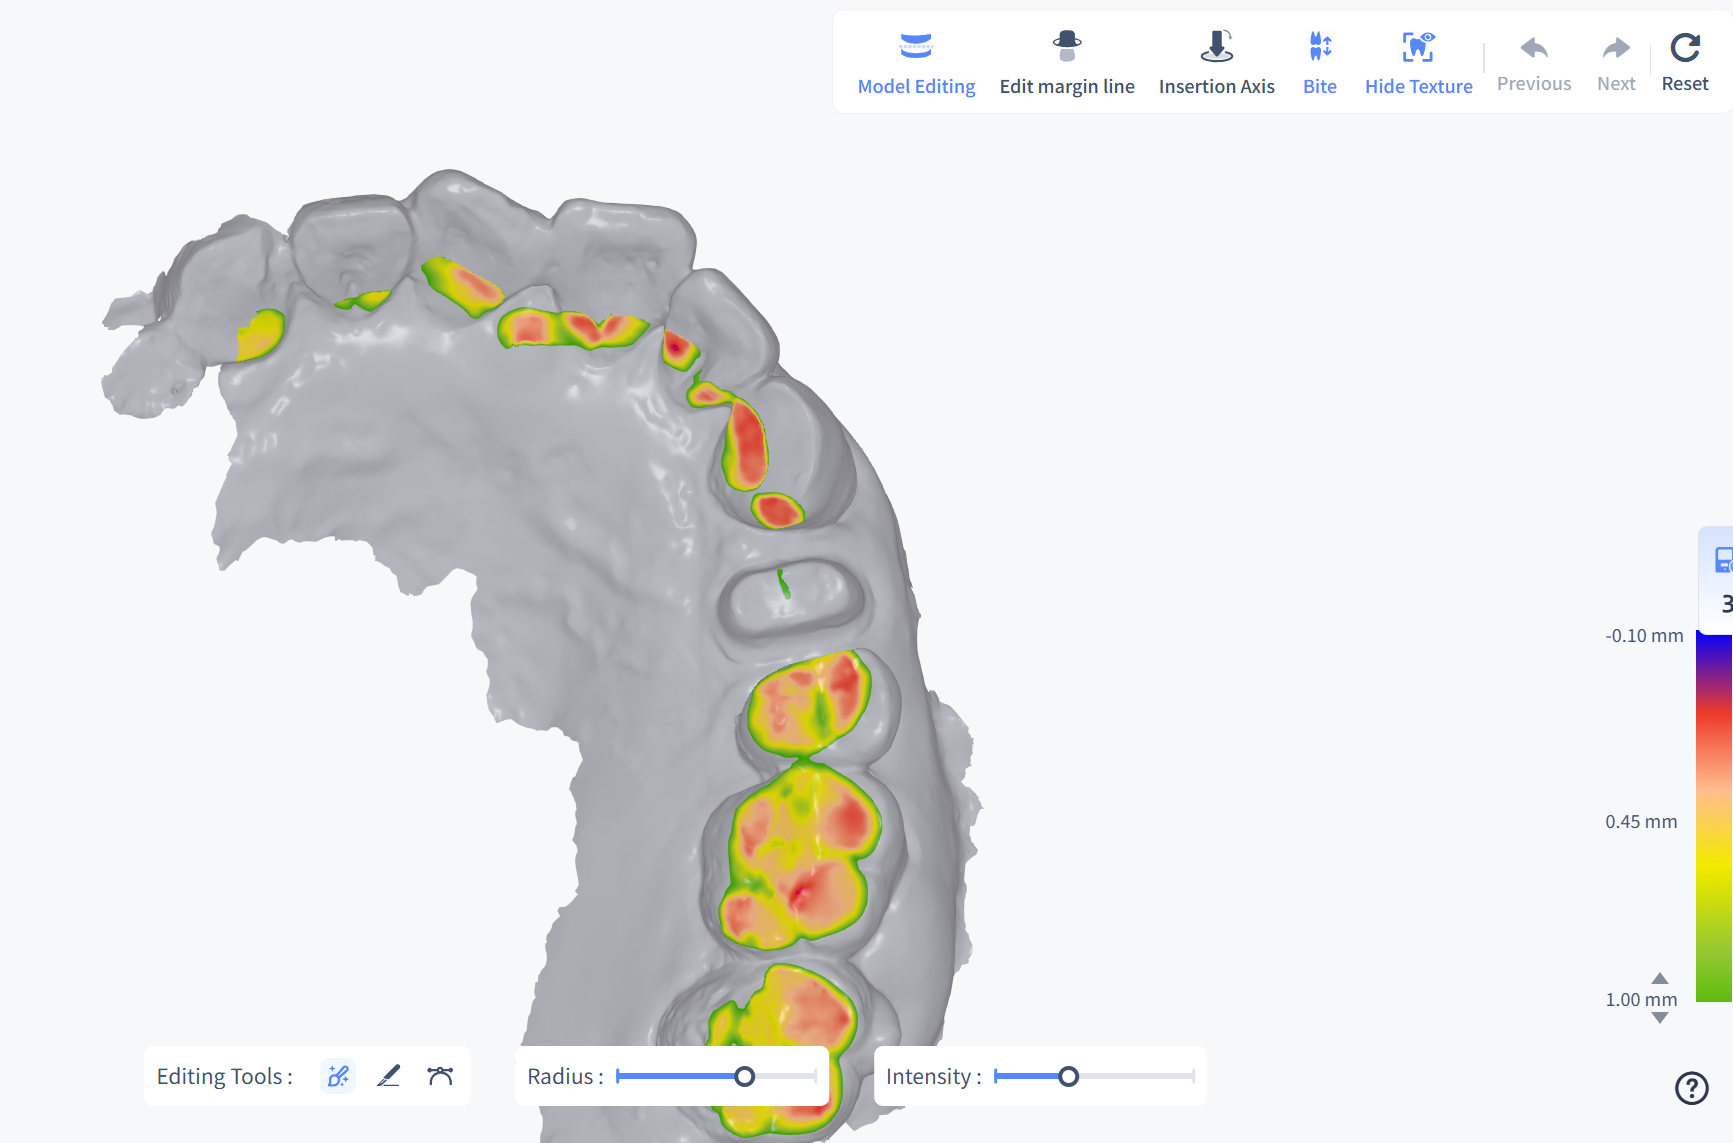The width and height of the screenshot is (1733, 1143).
Task: Select the knife carving editing tool
Action: [389, 1076]
